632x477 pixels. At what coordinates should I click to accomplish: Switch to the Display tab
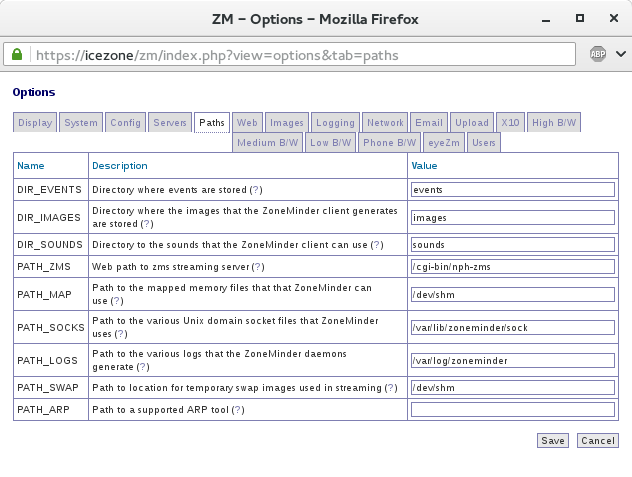click(x=35, y=123)
